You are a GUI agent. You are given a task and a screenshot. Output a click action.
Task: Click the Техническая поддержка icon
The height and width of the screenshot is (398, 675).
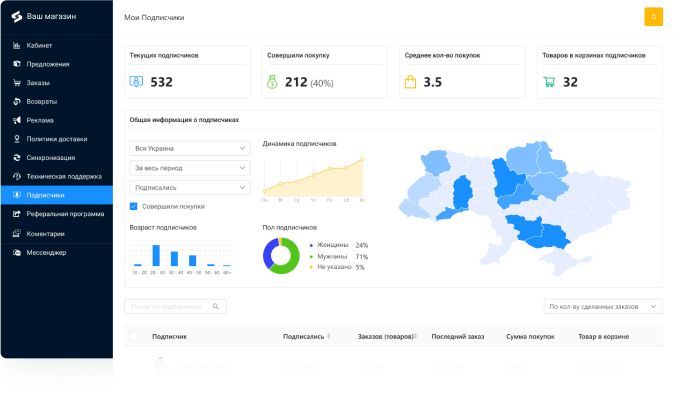click(17, 176)
